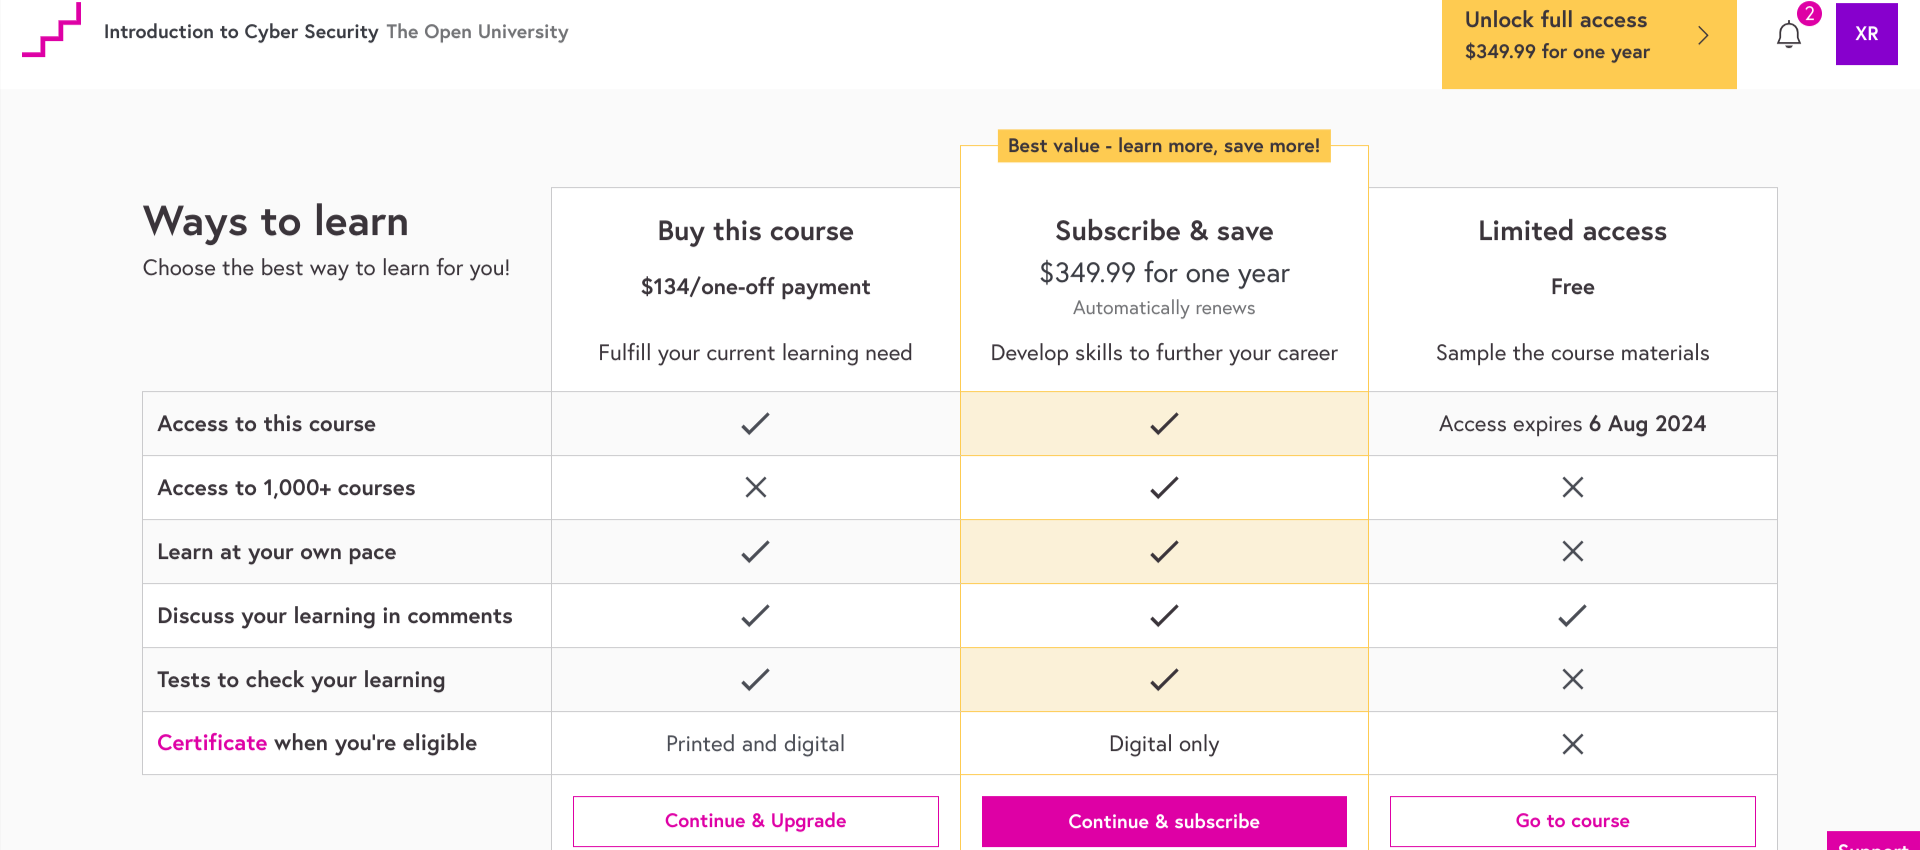1920x850 pixels.
Task: Click Limited access X for learn at own pace
Action: (1572, 552)
